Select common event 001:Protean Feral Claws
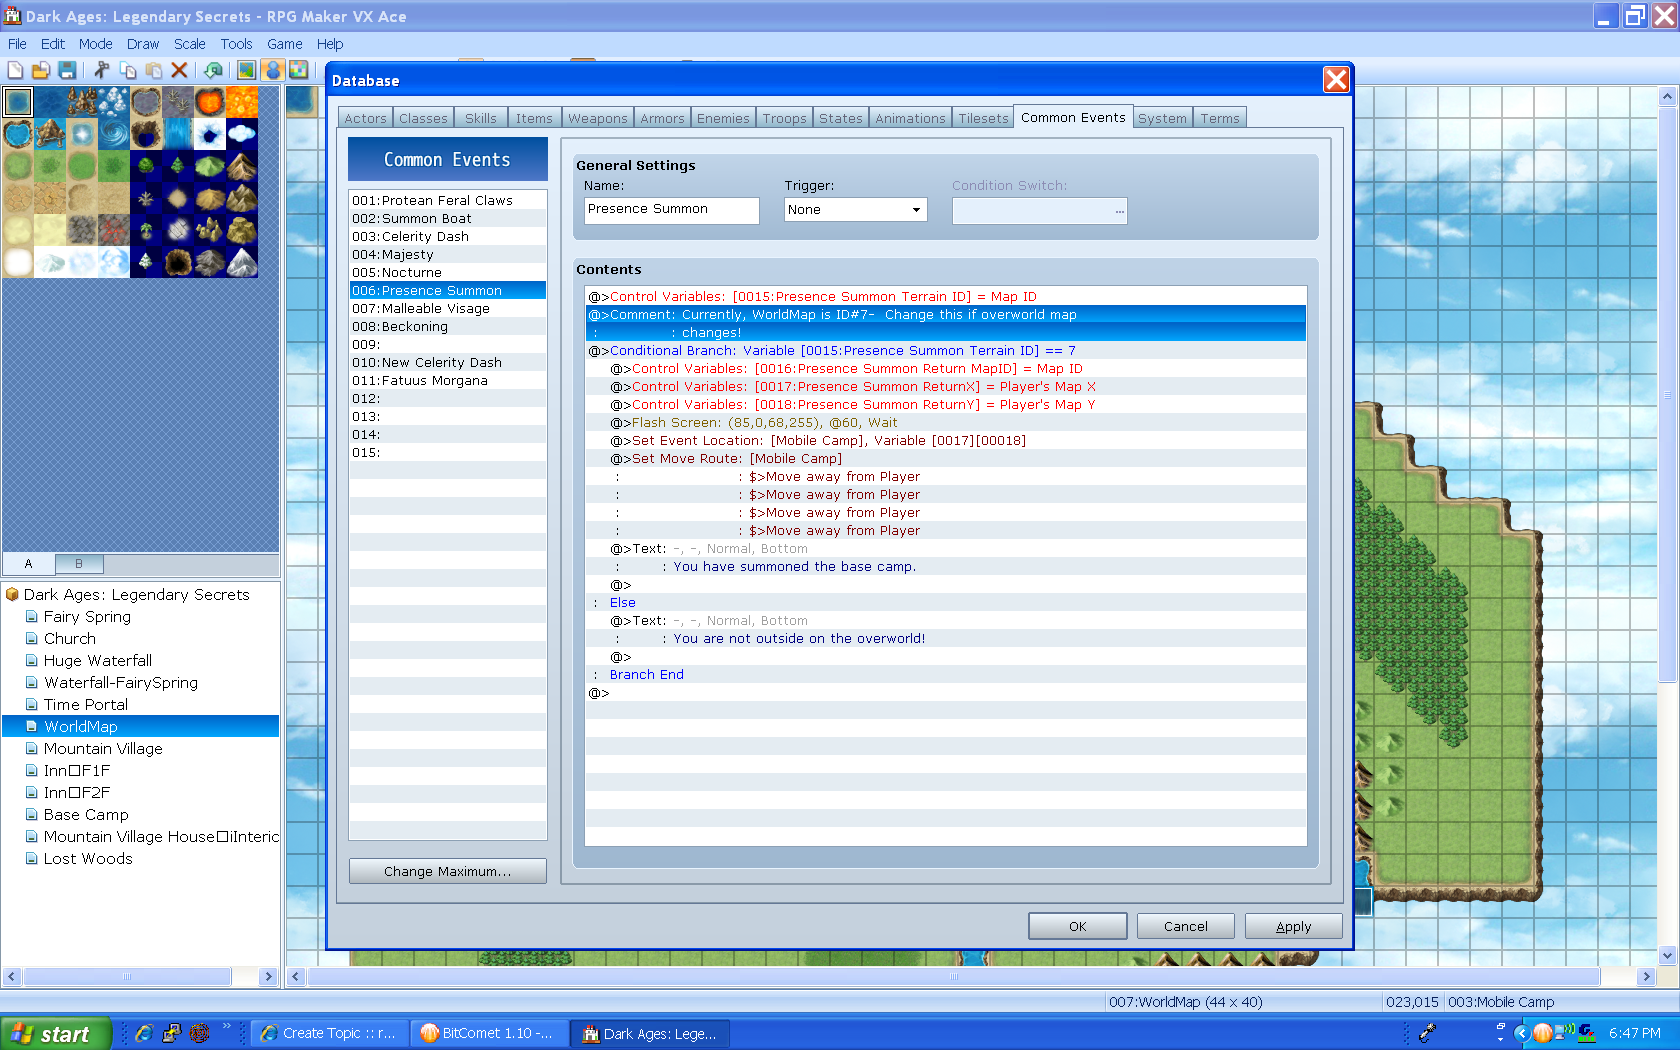 pyautogui.click(x=447, y=200)
